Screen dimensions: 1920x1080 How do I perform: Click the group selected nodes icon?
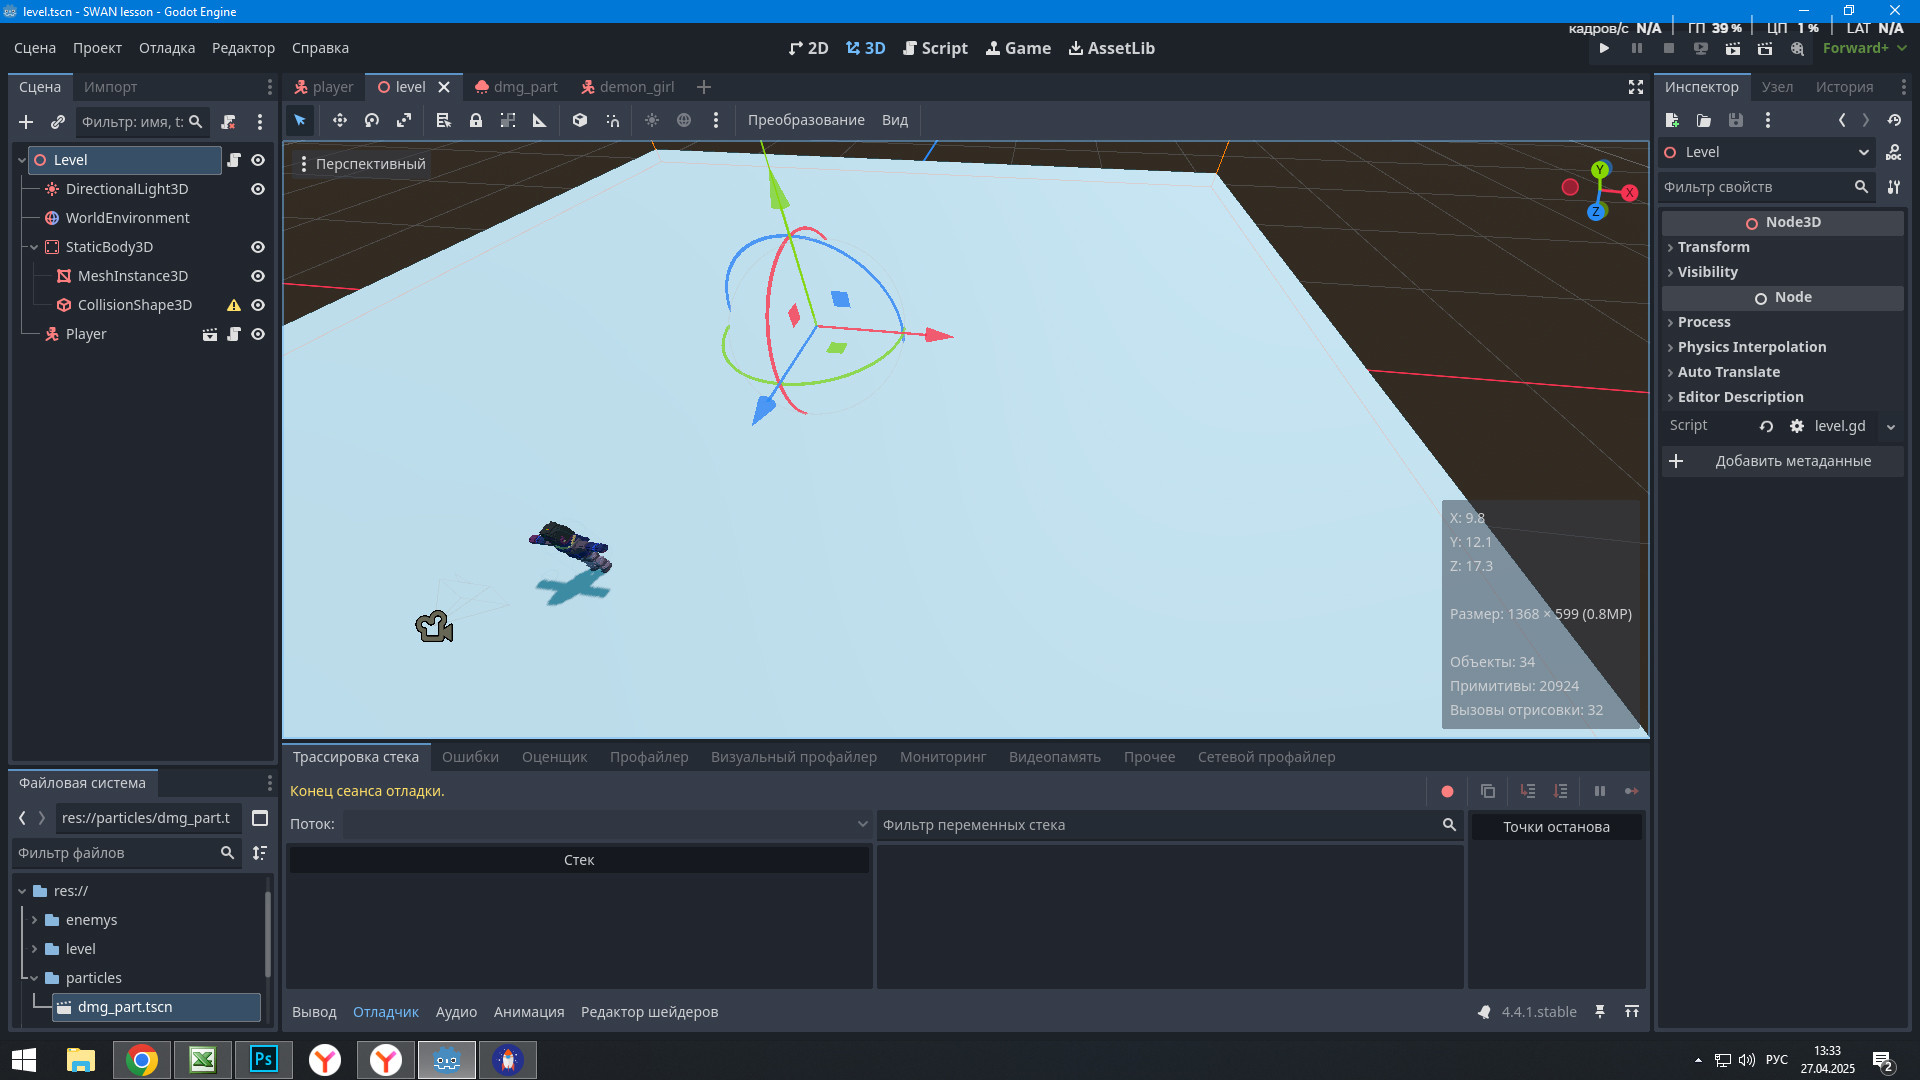coord(508,120)
